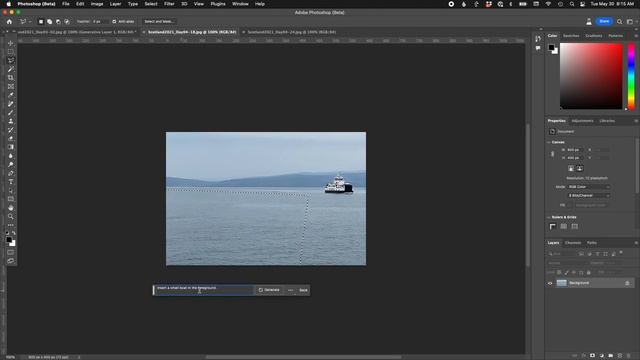Open the three-dots options in generative bar
This screenshot has width=640, height=360.
[x=290, y=290]
